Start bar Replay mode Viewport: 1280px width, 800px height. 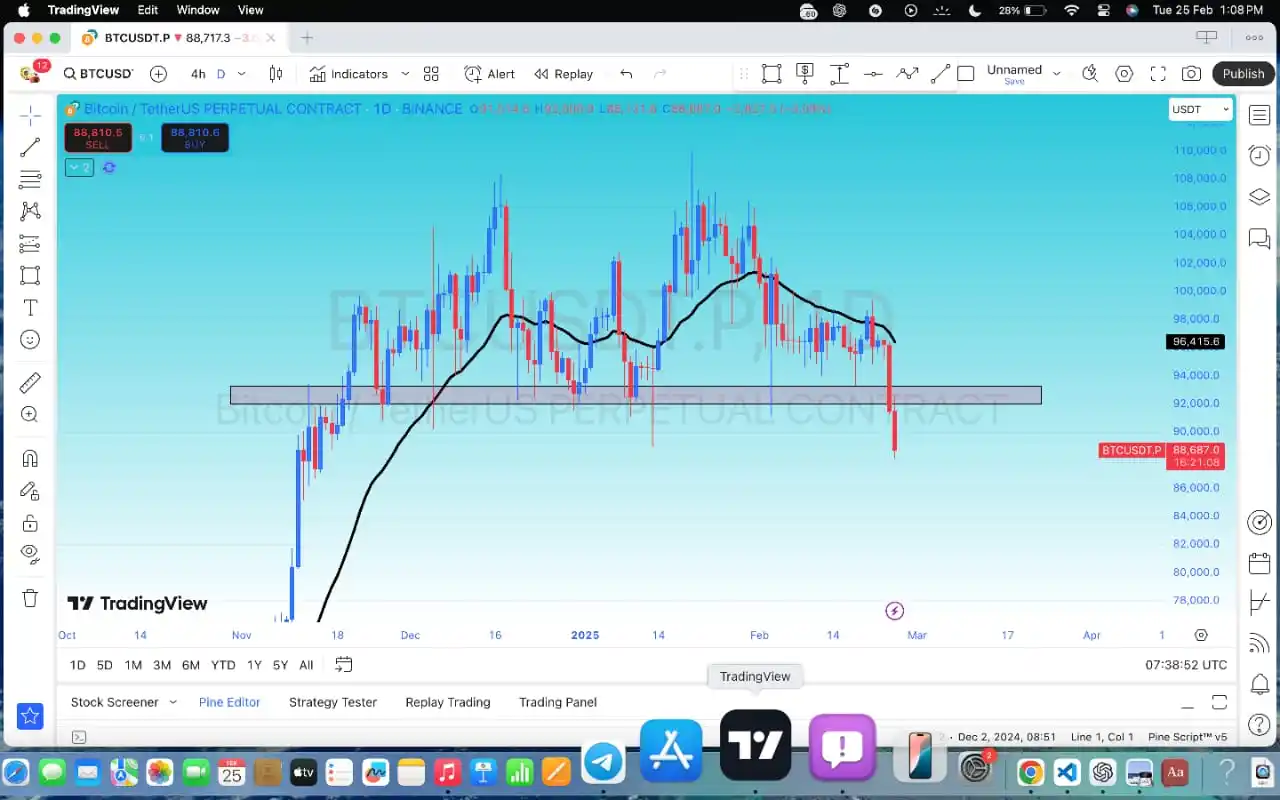pos(564,74)
